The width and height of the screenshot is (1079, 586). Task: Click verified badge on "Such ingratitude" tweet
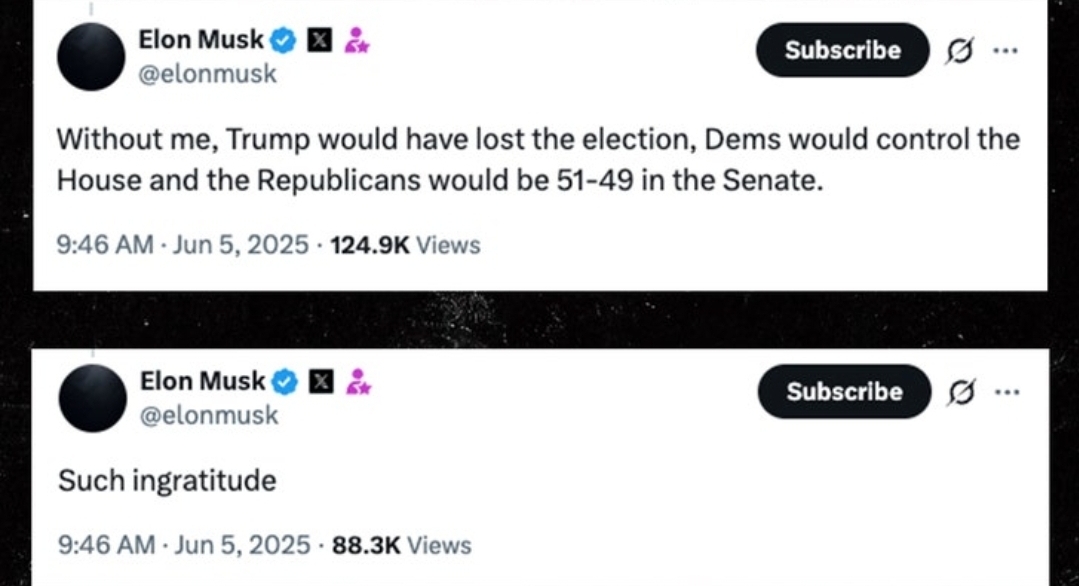(x=285, y=381)
